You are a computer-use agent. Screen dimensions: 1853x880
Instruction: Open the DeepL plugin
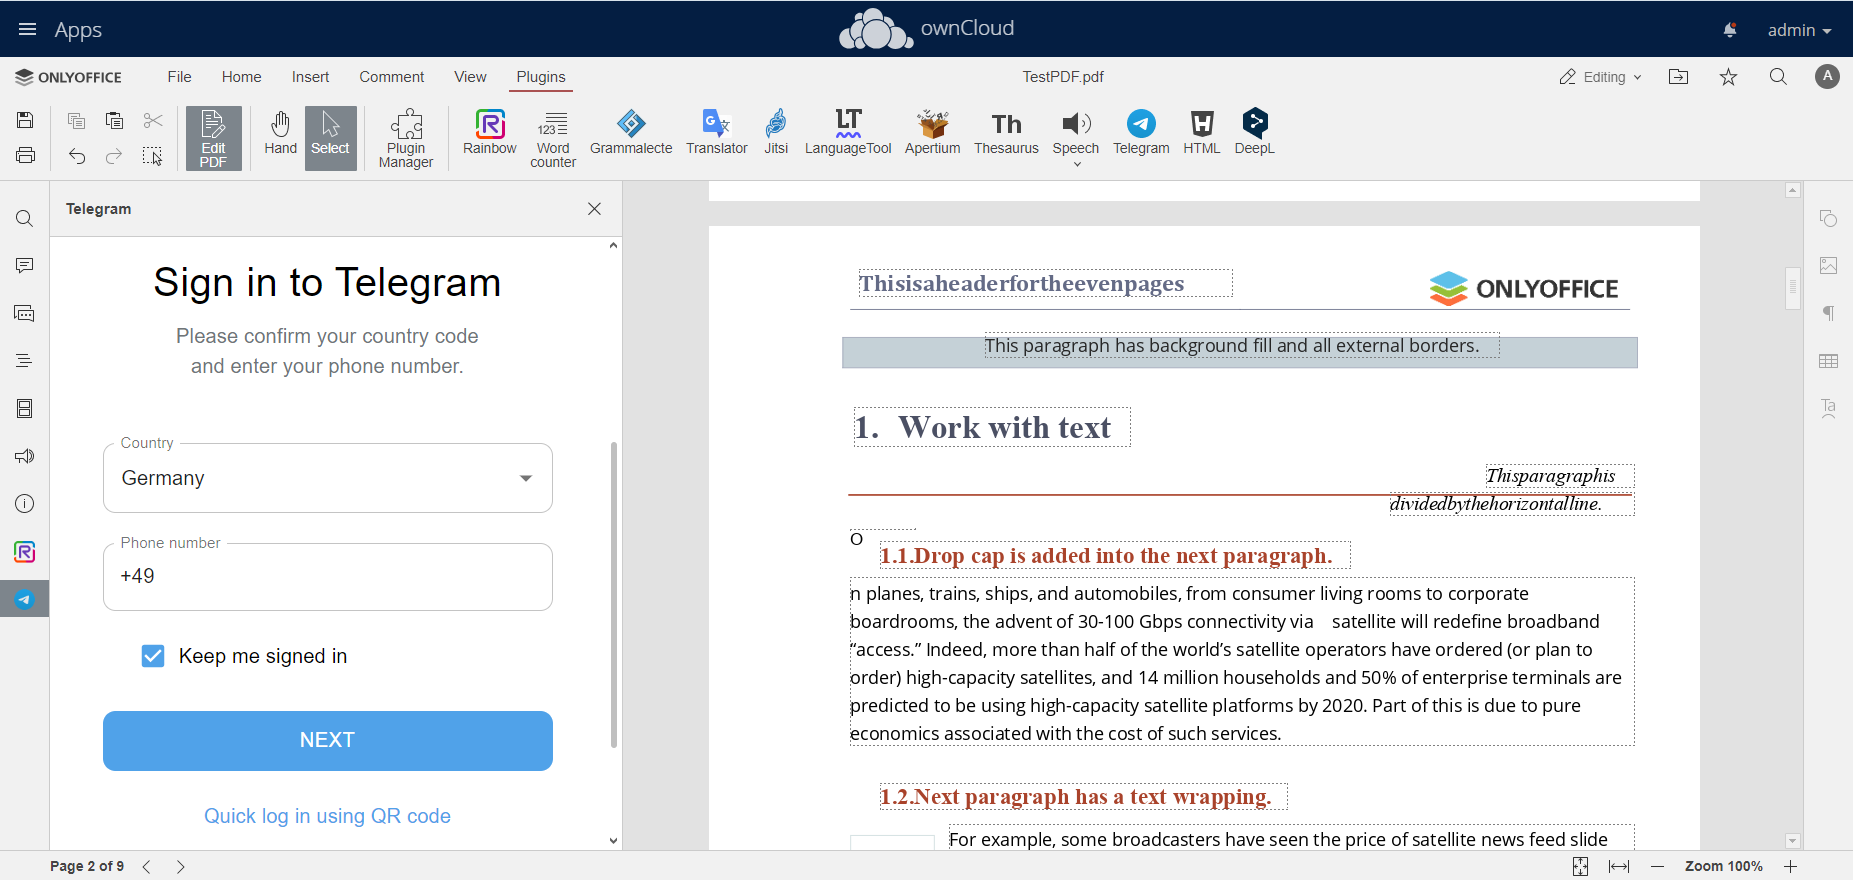1254,133
